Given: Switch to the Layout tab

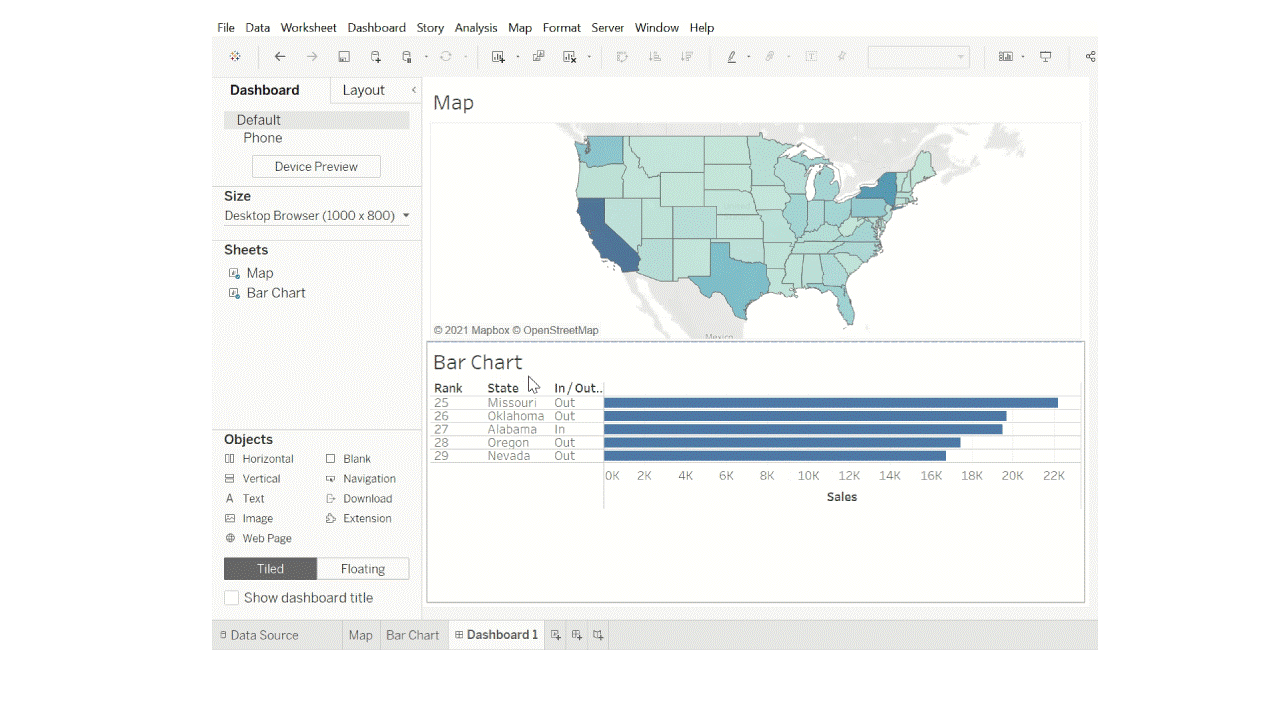Looking at the screenshot, I should [363, 90].
